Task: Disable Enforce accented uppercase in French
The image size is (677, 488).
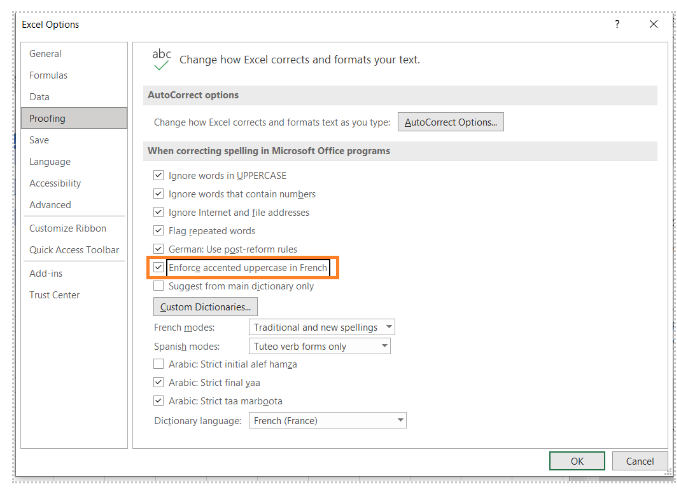Action: coord(158,268)
